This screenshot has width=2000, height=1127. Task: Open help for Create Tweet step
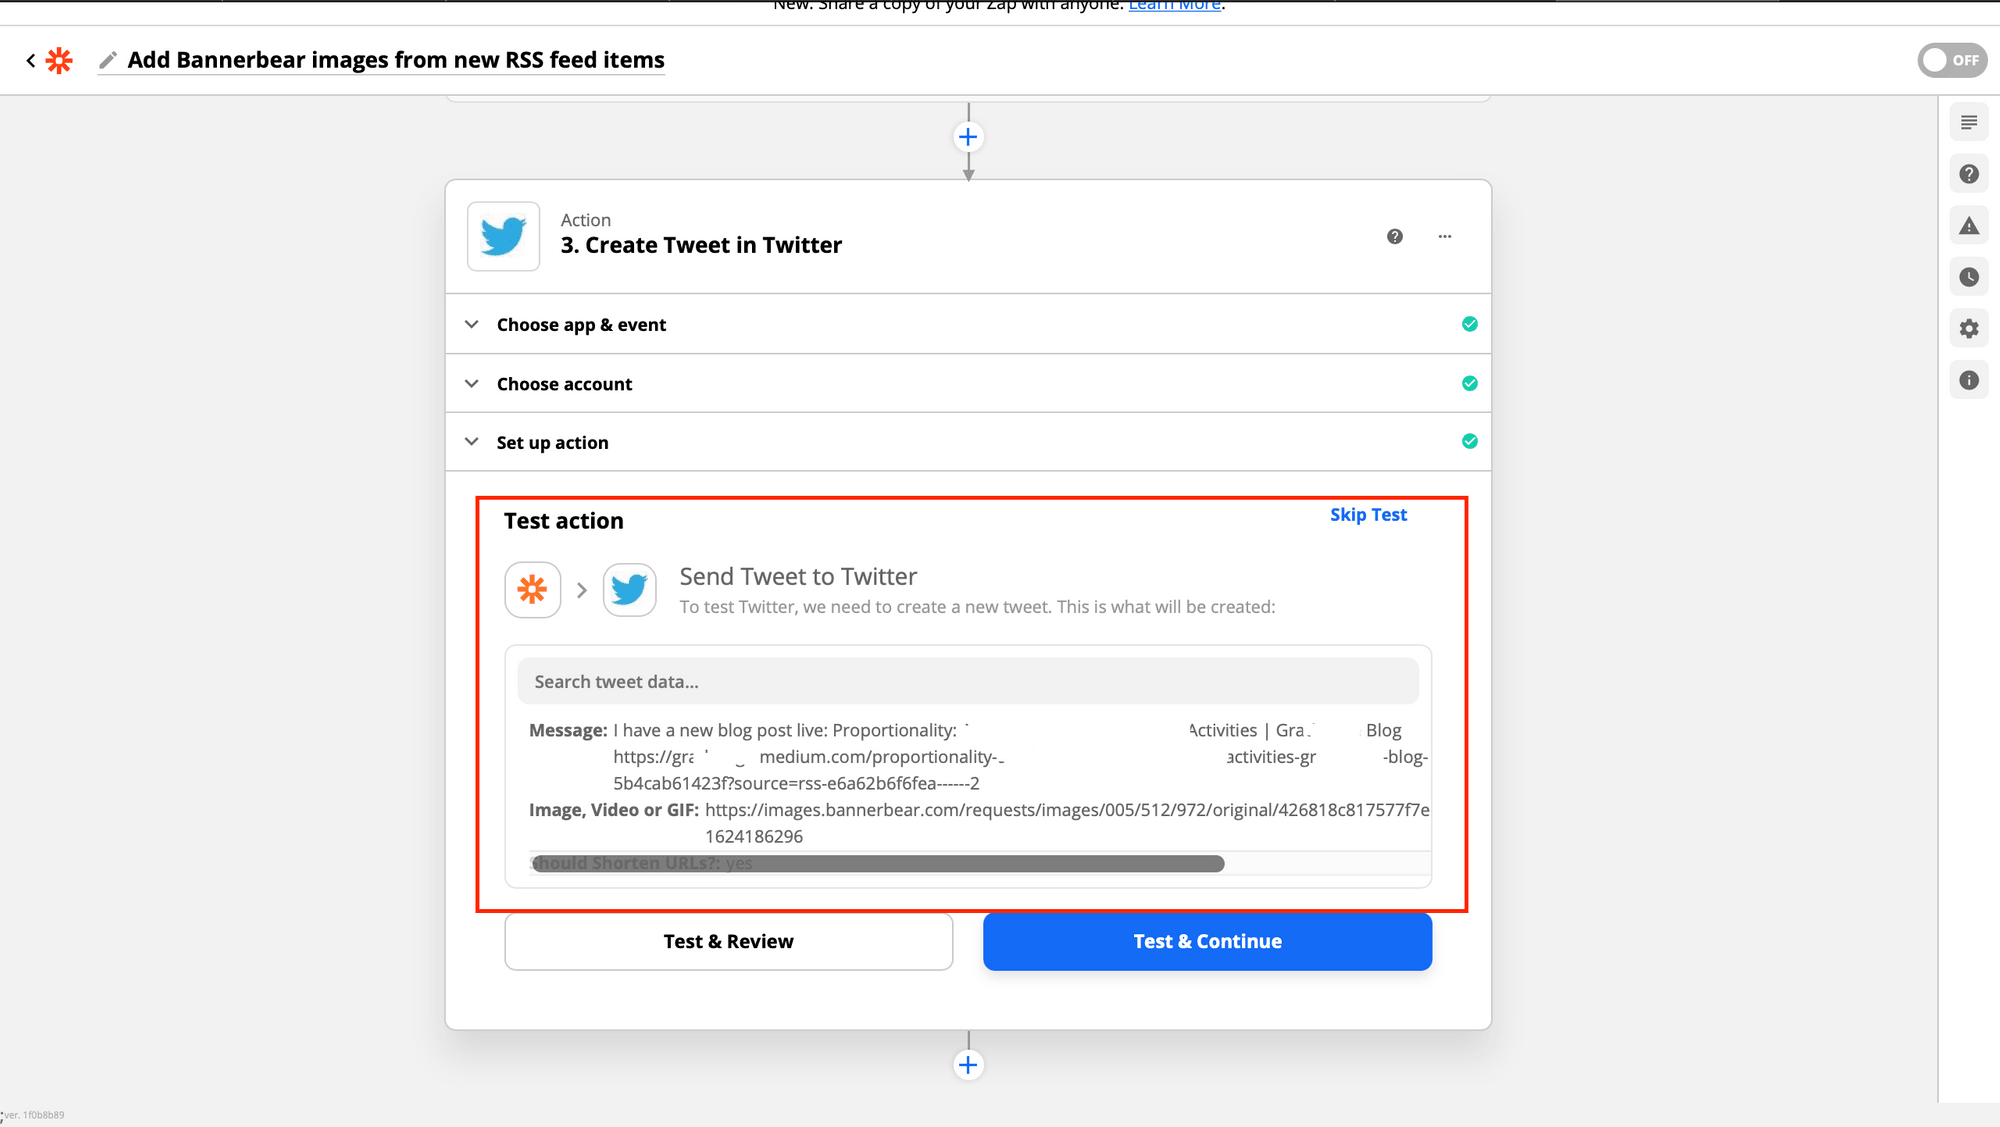[1395, 237]
